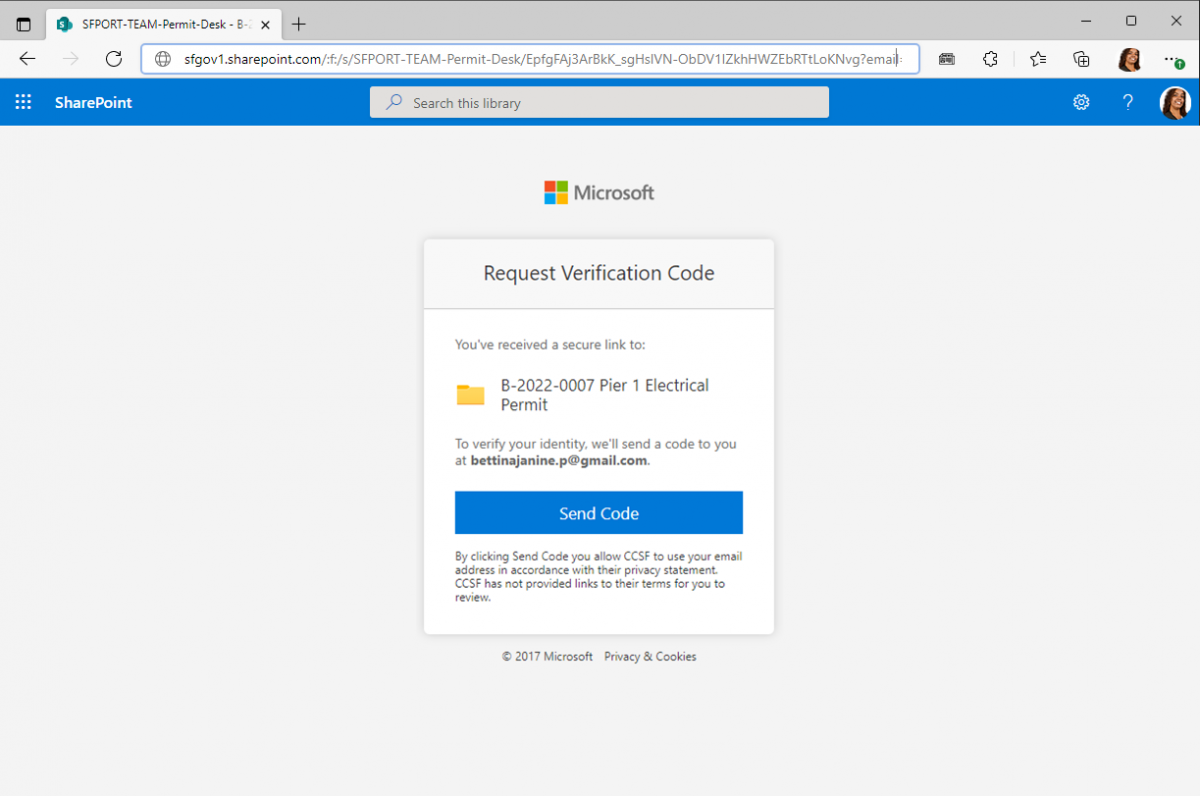Refresh the page with the reload icon
This screenshot has width=1200, height=796.
[113, 58]
